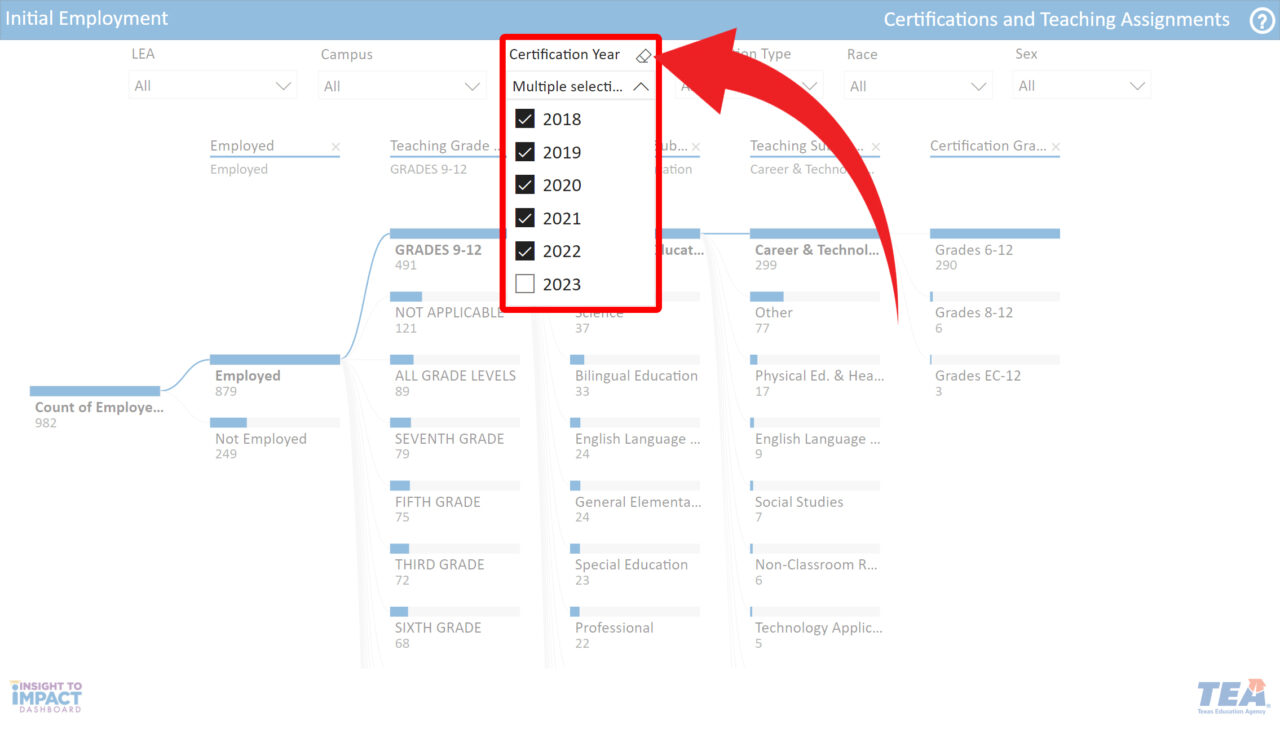
Task: Clear Certification Year selections with the eraser icon
Action: click(643, 55)
